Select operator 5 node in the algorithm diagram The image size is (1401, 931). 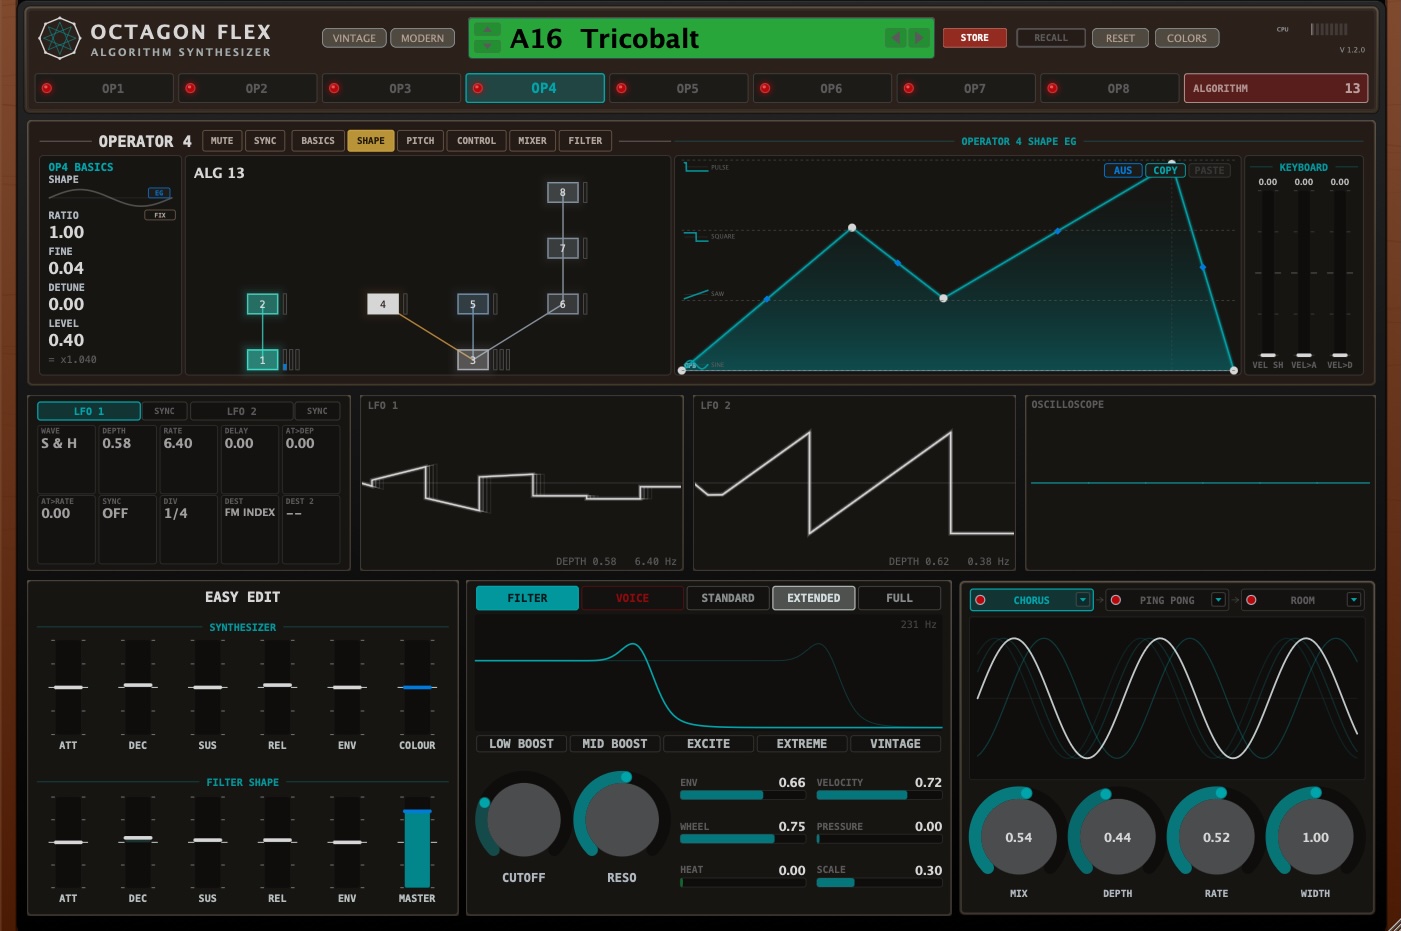pos(473,304)
